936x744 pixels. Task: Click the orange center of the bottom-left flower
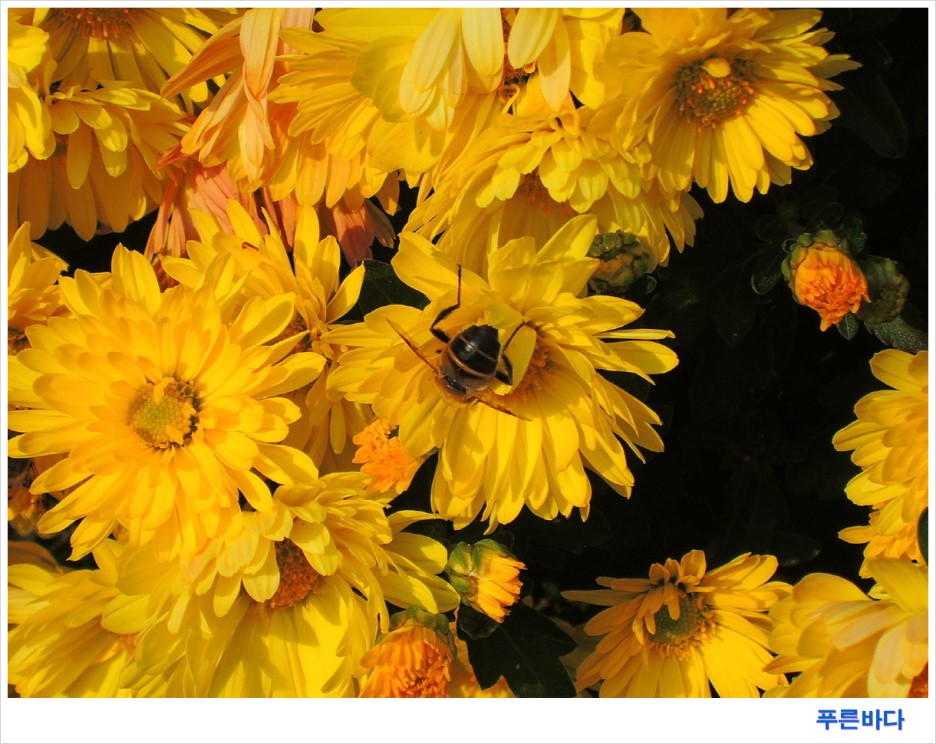[x=294, y=574]
